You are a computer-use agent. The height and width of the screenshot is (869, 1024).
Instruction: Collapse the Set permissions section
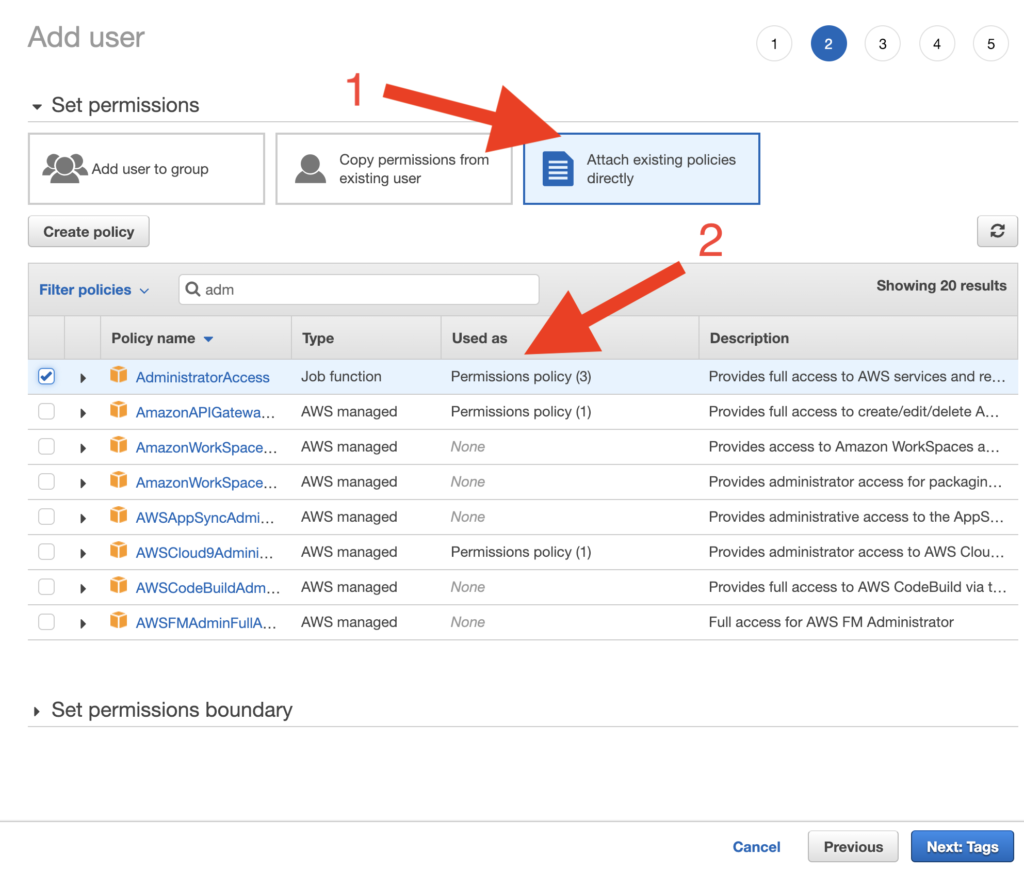tap(37, 106)
